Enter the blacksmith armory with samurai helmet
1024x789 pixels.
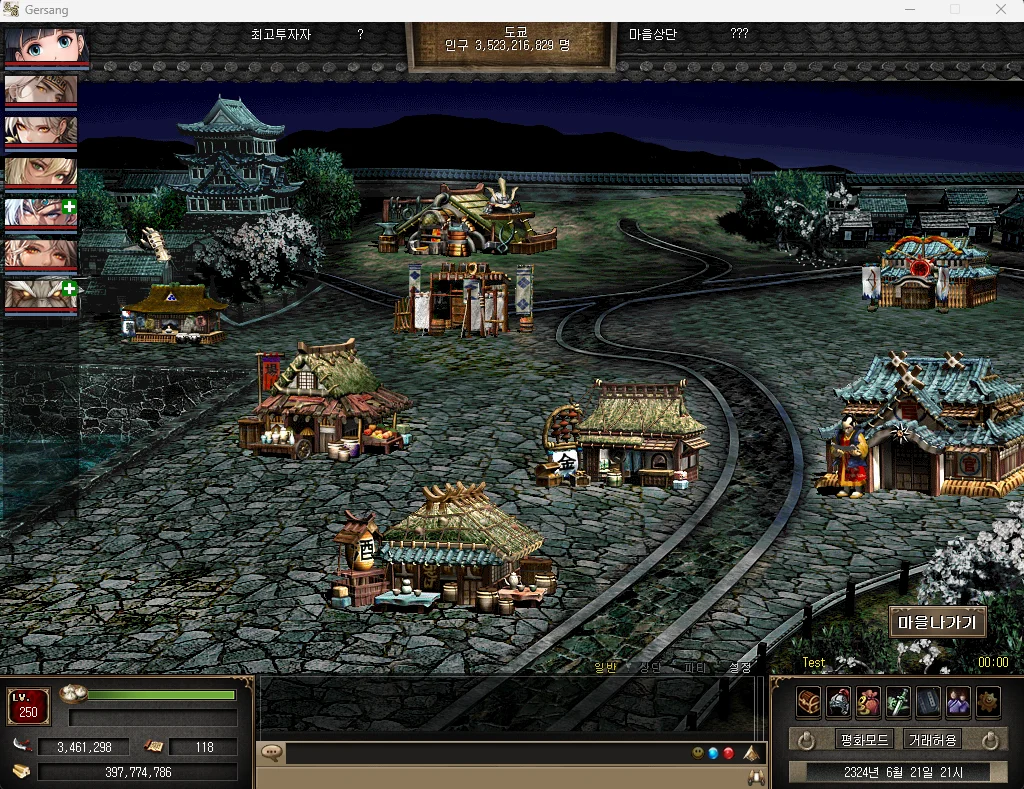coord(467,219)
